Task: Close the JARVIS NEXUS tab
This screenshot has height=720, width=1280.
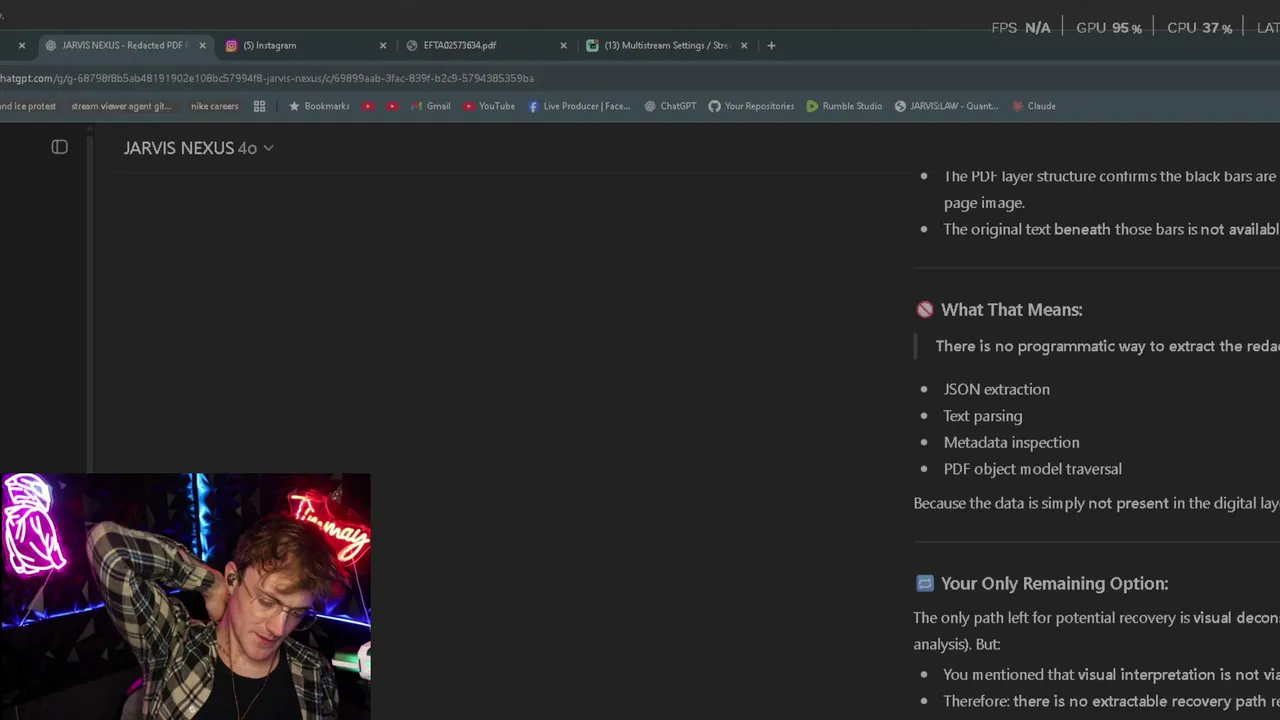Action: tap(202, 45)
